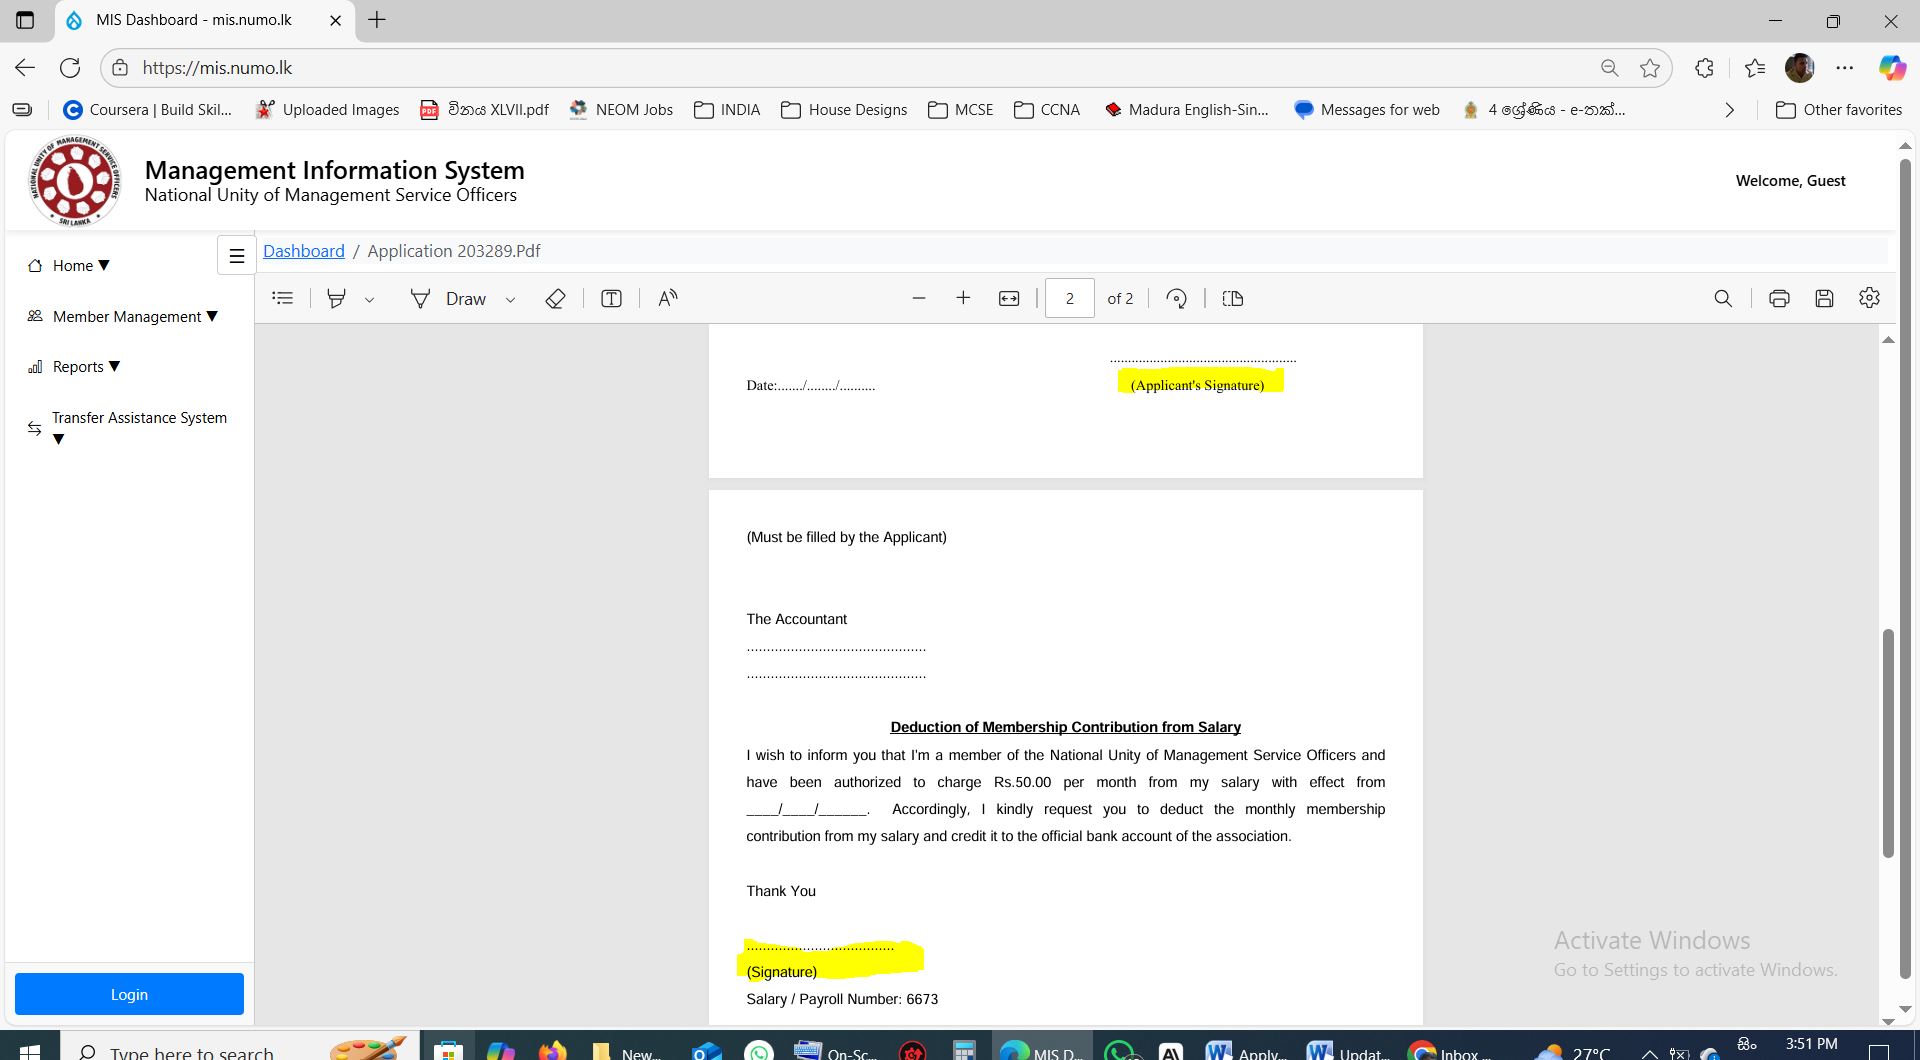The image size is (1920, 1060).
Task: Open the page view layout options
Action: (1232, 298)
